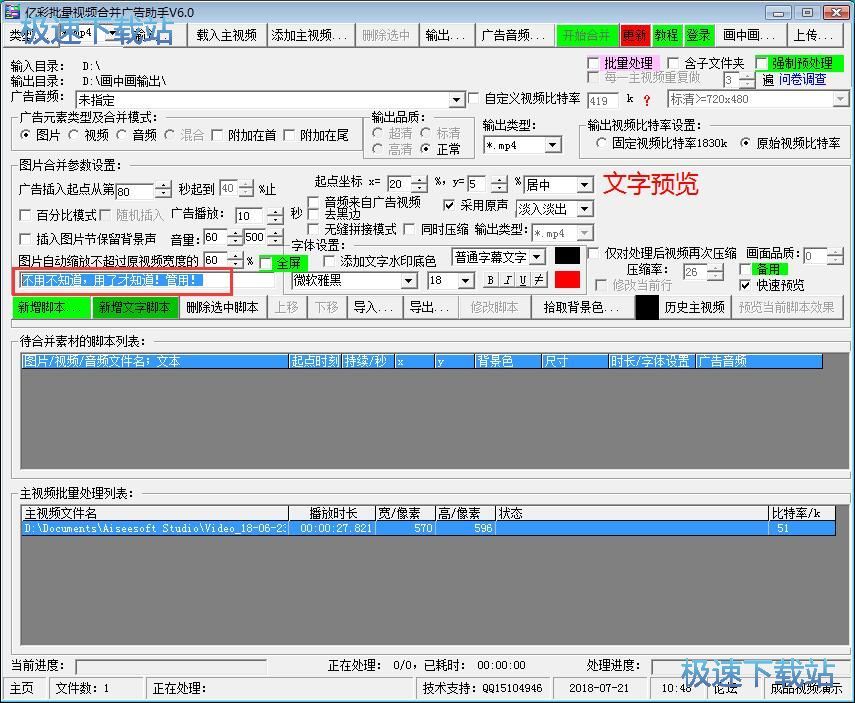
Task: Select the 视频 ad element type radio button
Action: [x=75, y=136]
